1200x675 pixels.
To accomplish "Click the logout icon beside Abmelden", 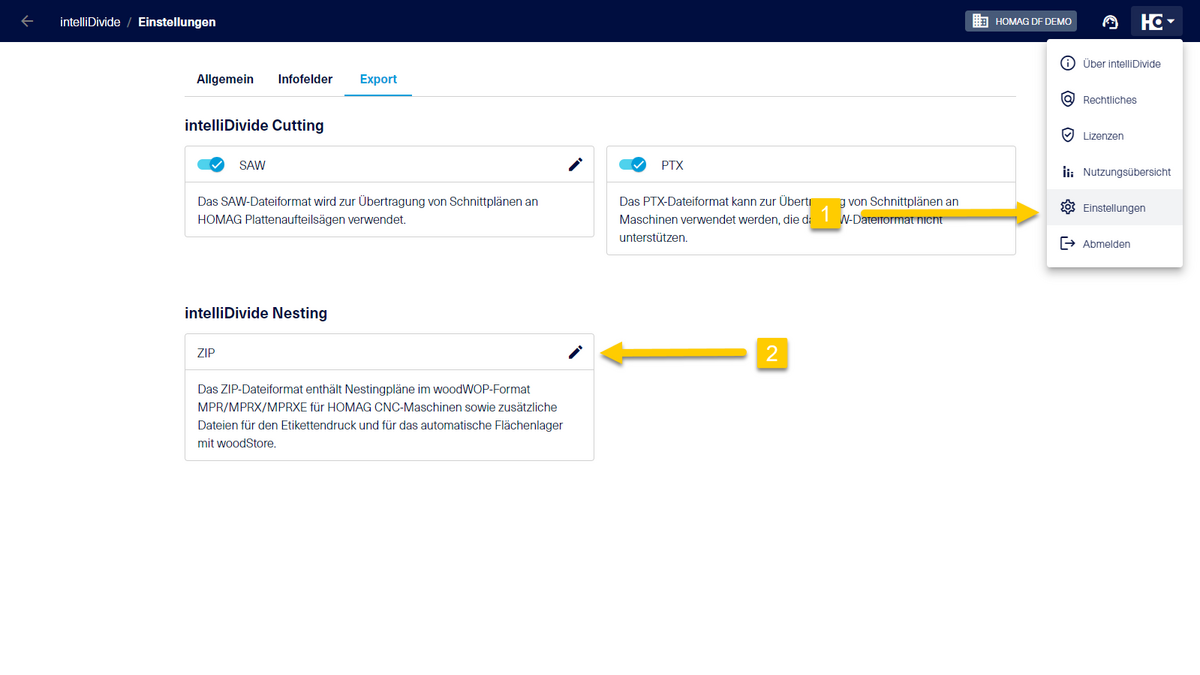I will click(1068, 243).
